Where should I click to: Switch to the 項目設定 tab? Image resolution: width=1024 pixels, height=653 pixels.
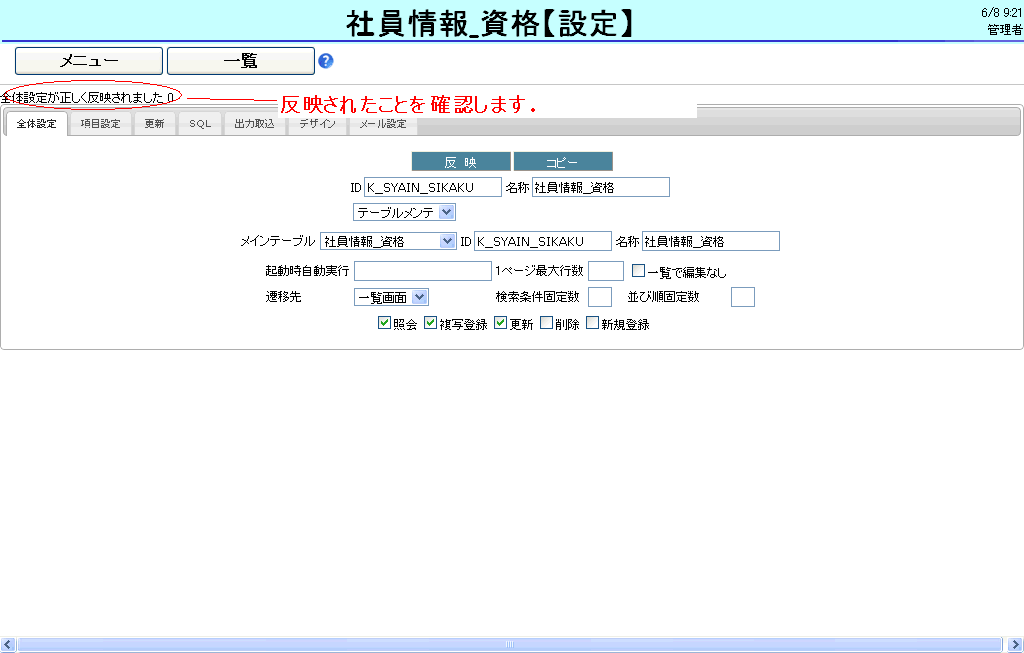100,124
